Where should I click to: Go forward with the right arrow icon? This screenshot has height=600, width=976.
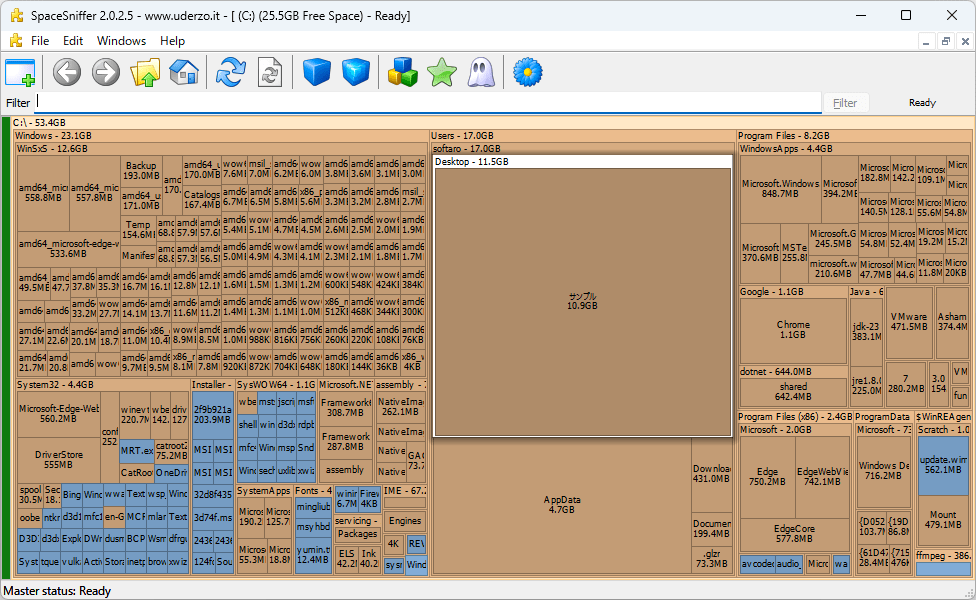pyautogui.click(x=106, y=72)
